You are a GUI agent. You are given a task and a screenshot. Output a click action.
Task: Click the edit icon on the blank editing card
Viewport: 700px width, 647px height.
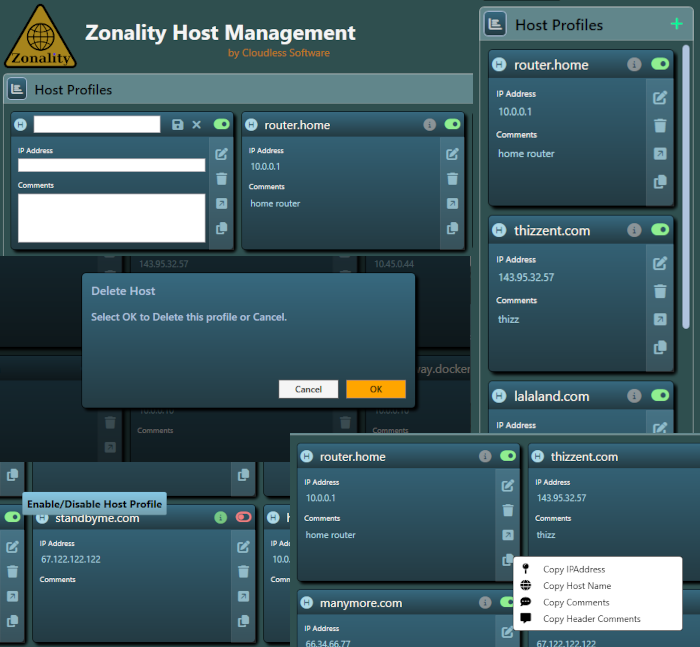pyautogui.click(x=221, y=154)
